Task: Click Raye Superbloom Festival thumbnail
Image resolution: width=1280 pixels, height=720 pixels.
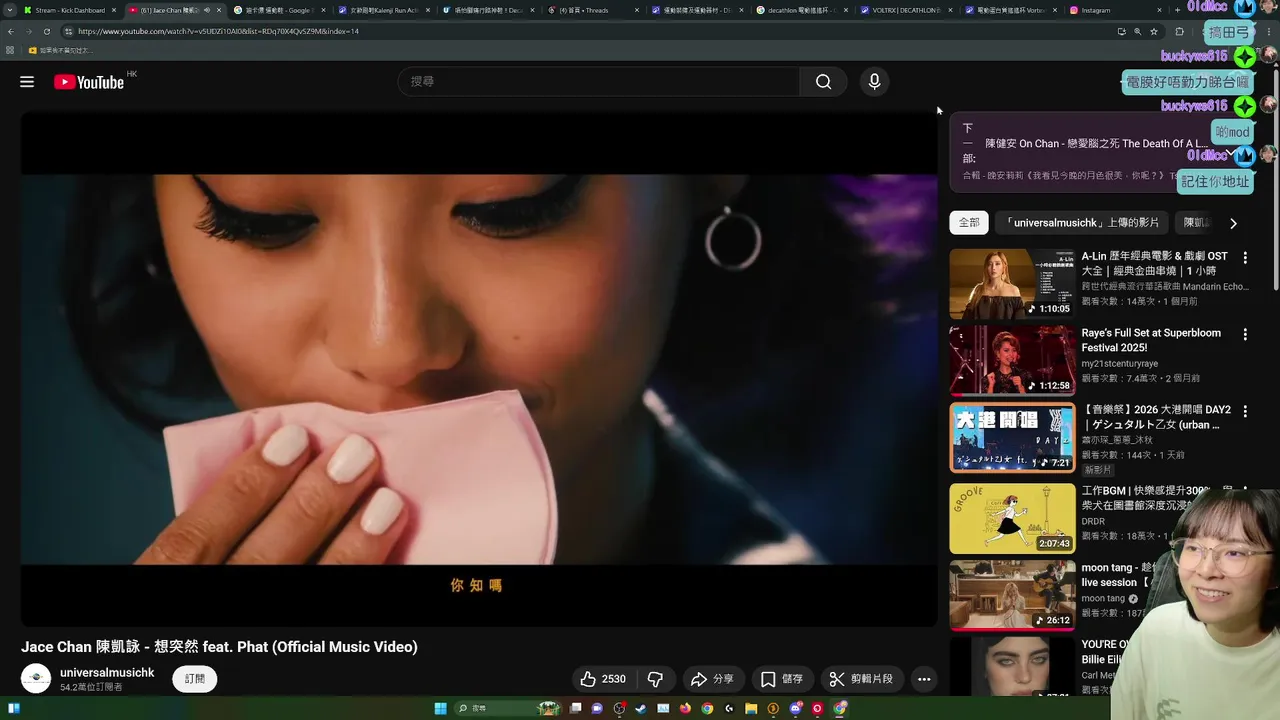Action: 1012,361
